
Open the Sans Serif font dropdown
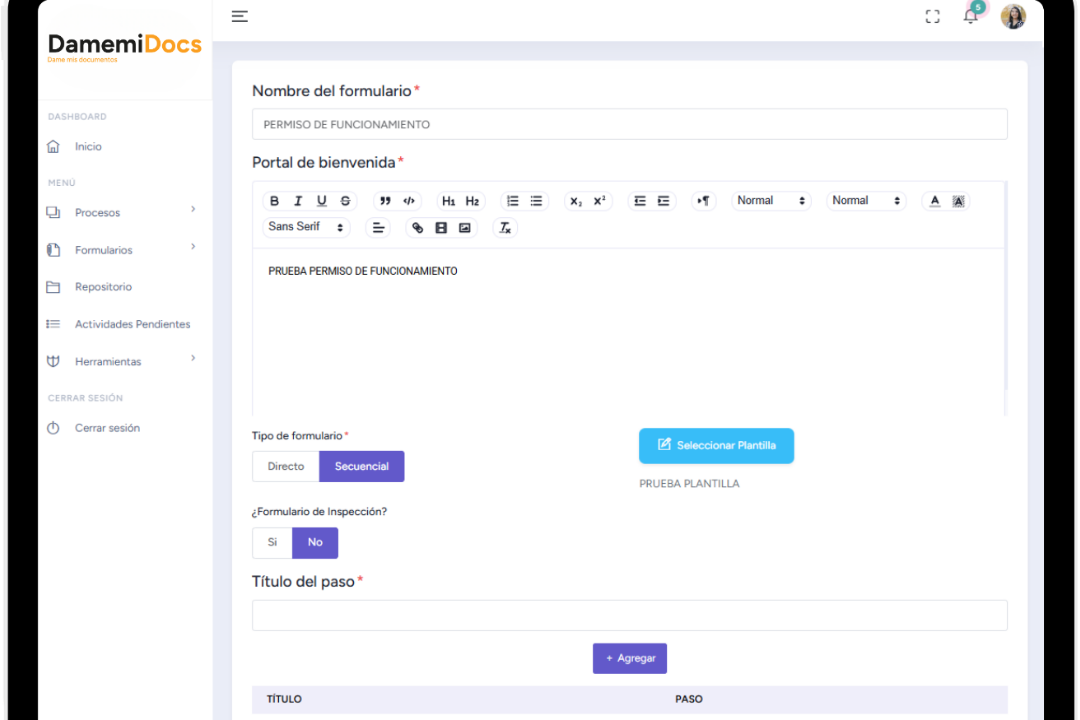pyautogui.click(x=306, y=227)
